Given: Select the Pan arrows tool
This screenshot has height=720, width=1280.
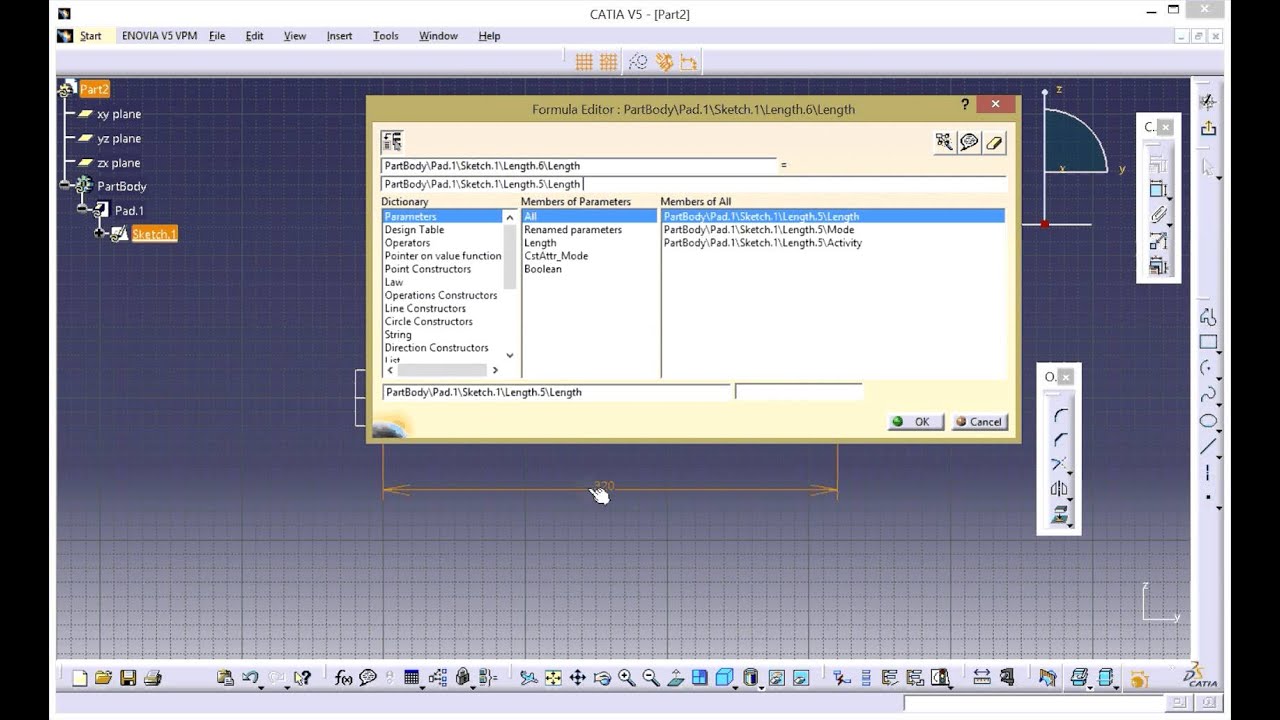Looking at the screenshot, I should pyautogui.click(x=578, y=678).
